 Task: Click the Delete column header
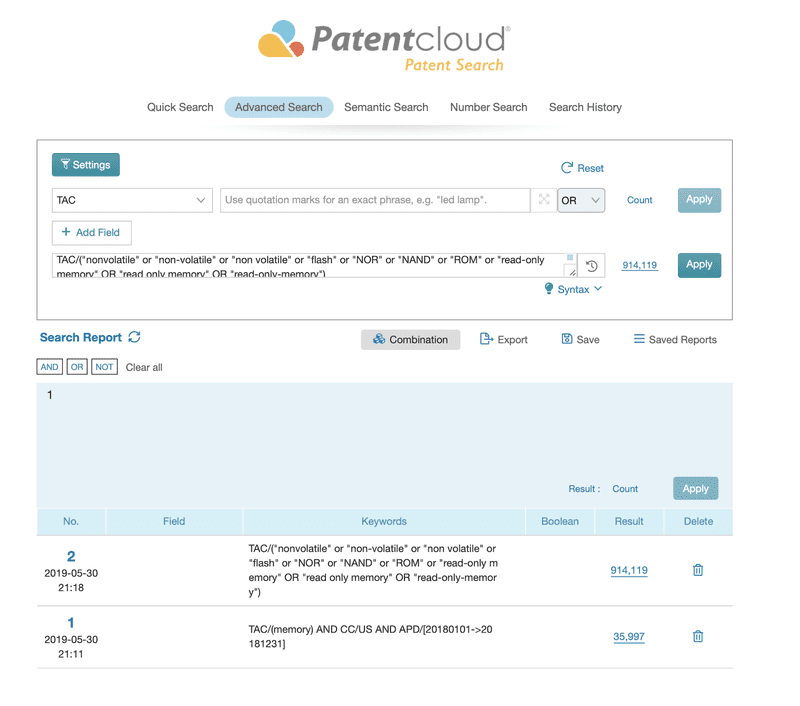[698, 521]
